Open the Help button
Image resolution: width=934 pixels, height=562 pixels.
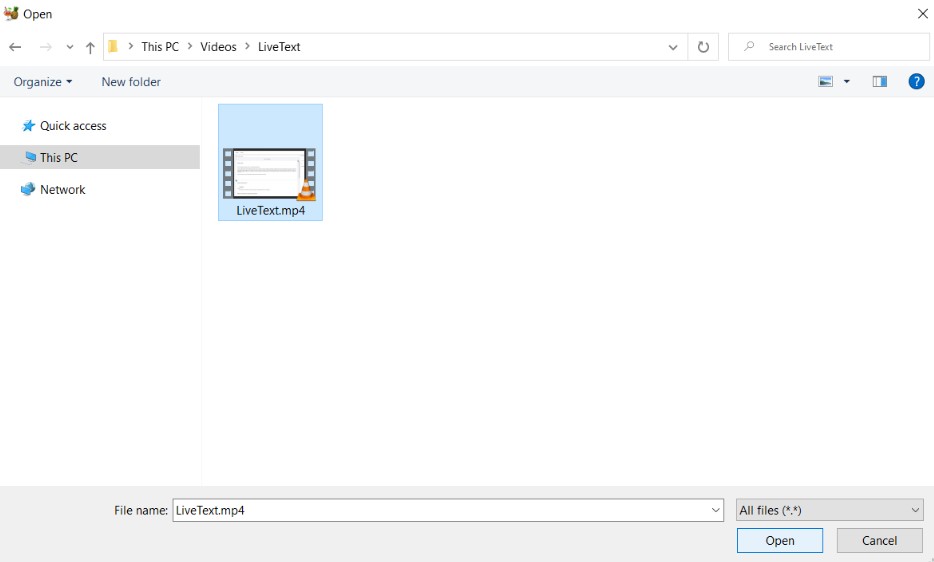click(x=916, y=82)
